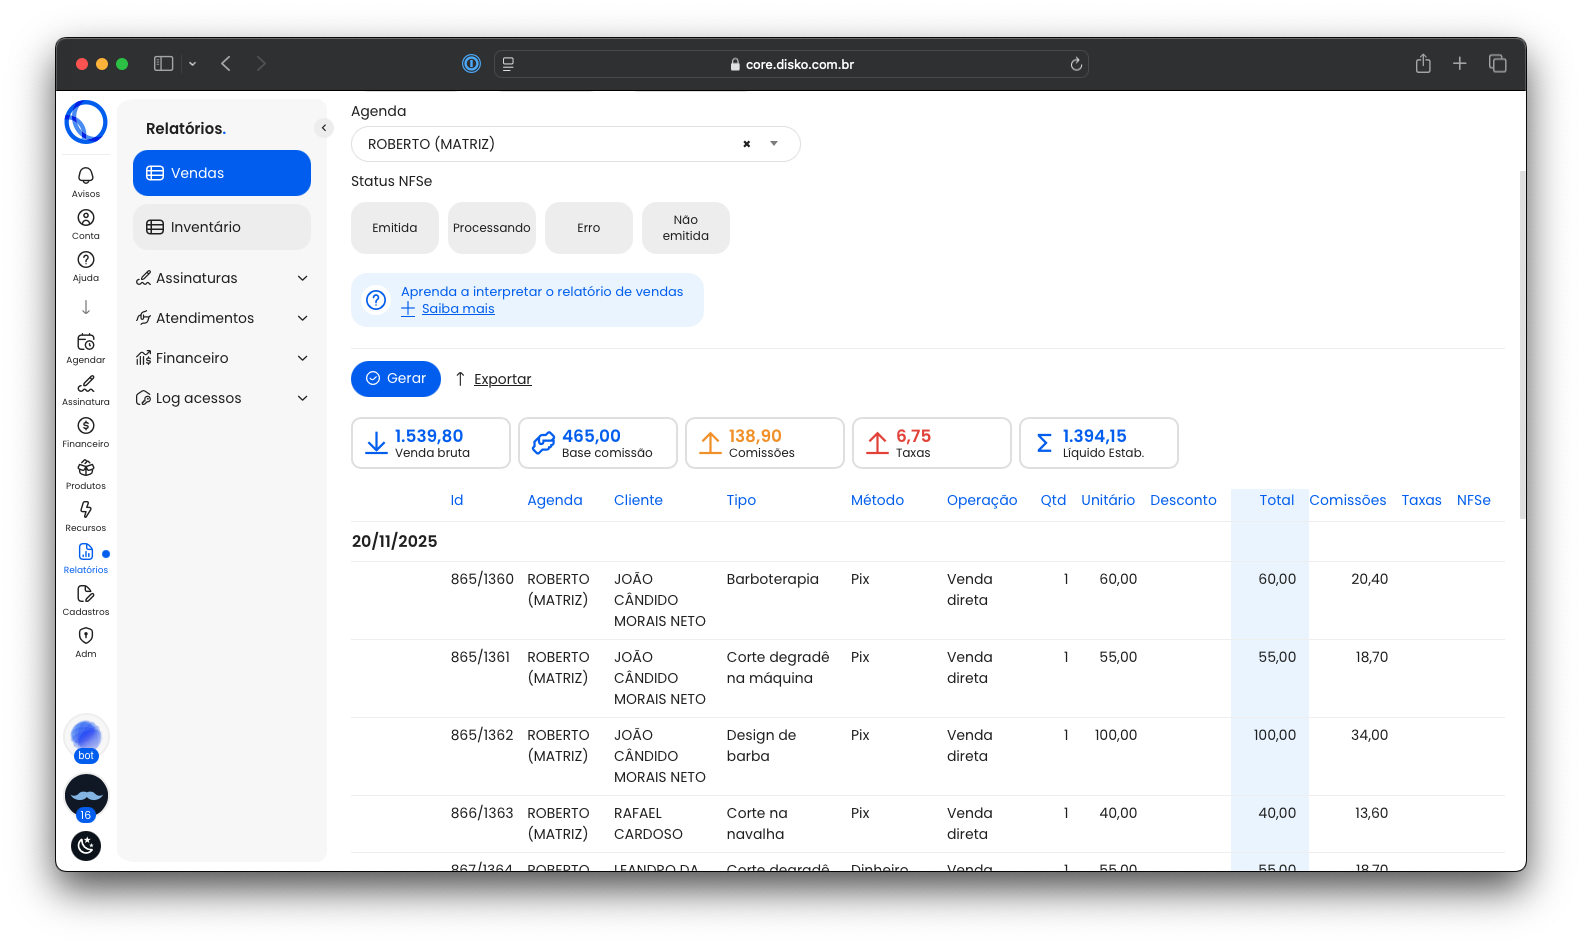Screen dimensions: 1582x945
Task: Show Safari tab overview
Action: click(x=1498, y=64)
